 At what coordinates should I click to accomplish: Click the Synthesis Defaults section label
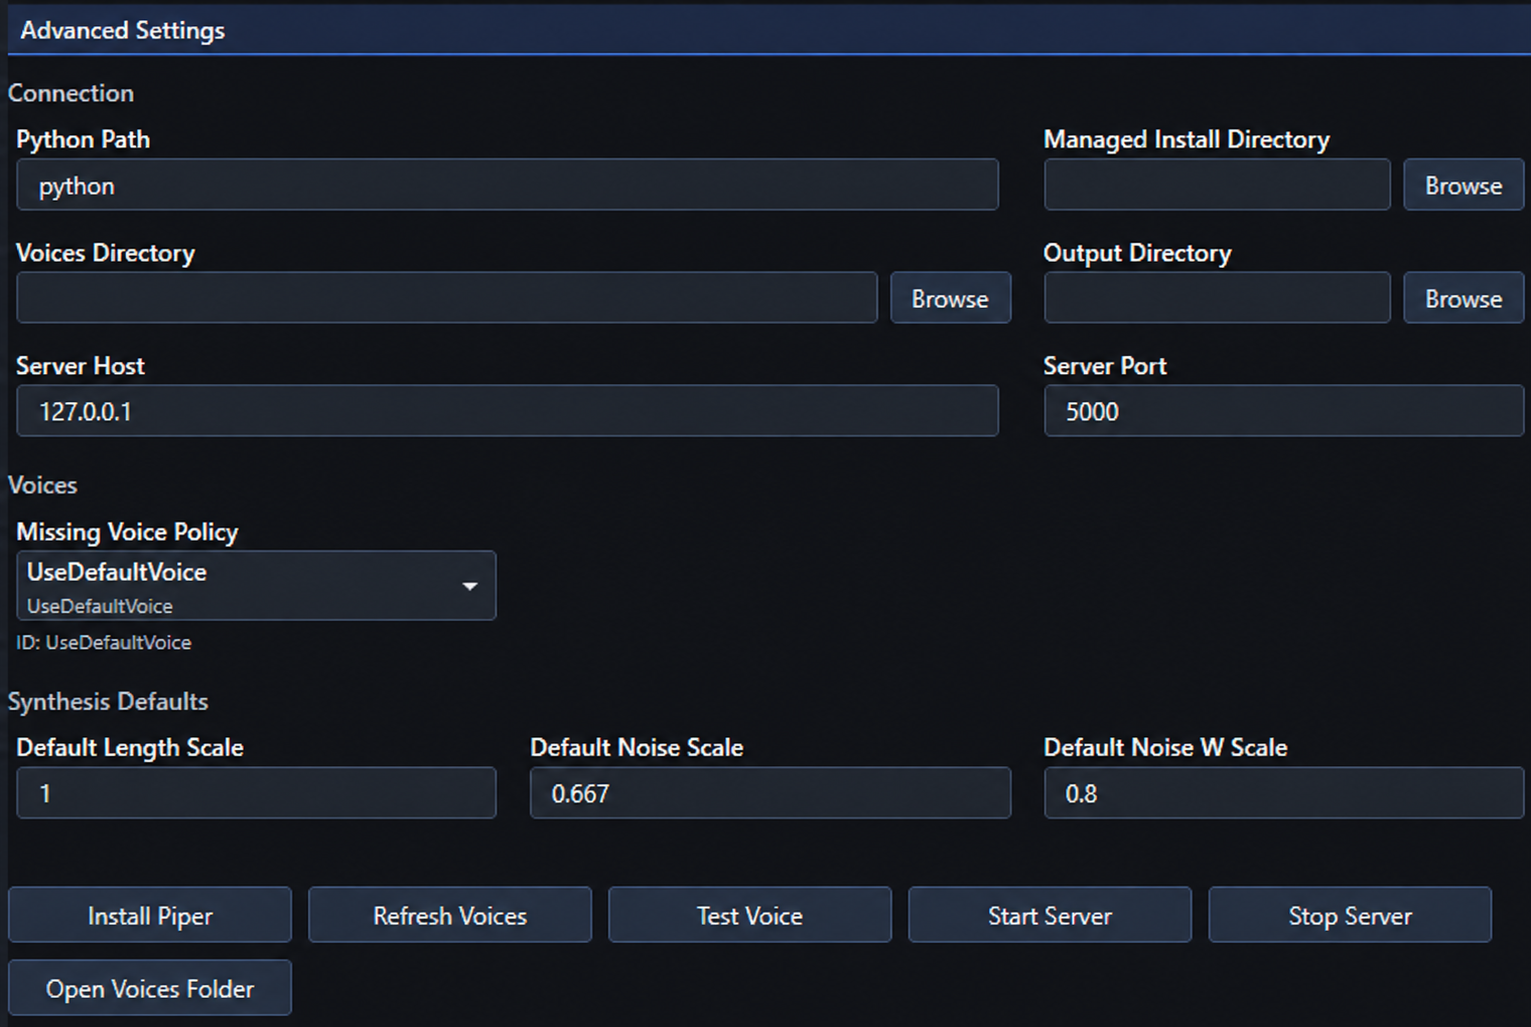pyautogui.click(x=108, y=701)
